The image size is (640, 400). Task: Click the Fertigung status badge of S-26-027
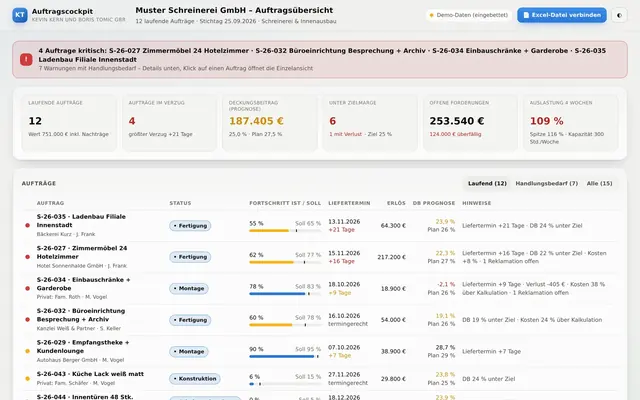pyautogui.click(x=190, y=257)
